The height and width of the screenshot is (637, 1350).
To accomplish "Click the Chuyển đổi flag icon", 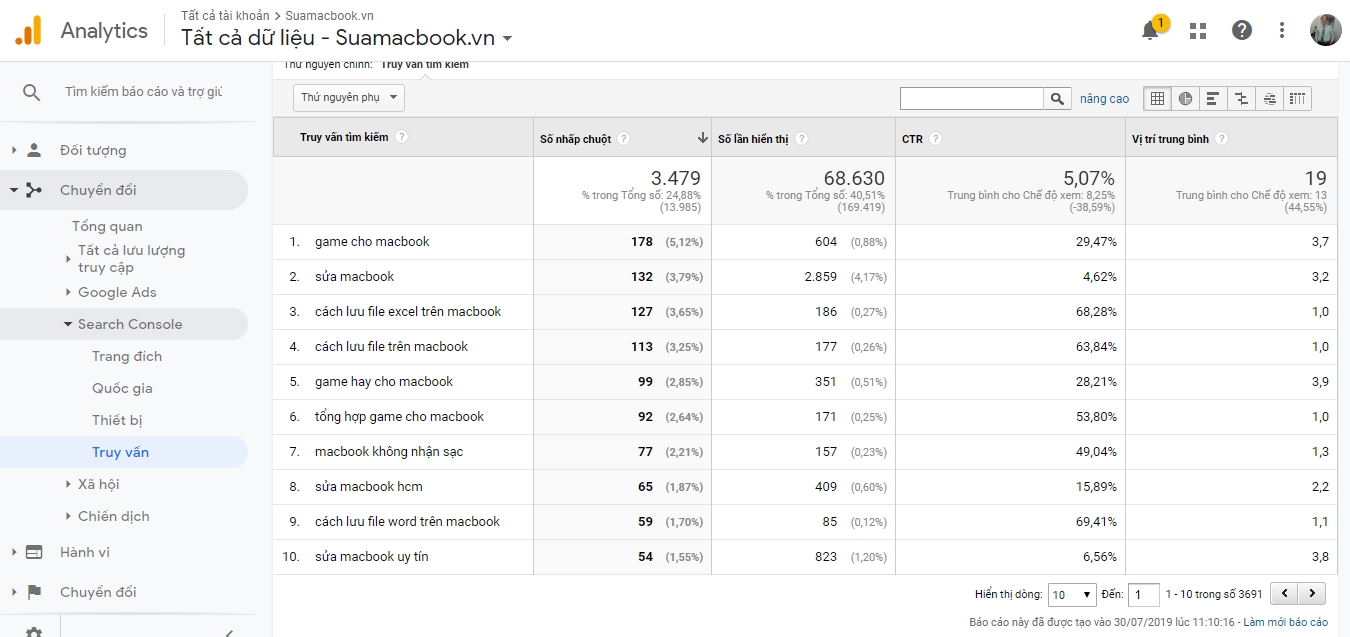I will click(35, 592).
